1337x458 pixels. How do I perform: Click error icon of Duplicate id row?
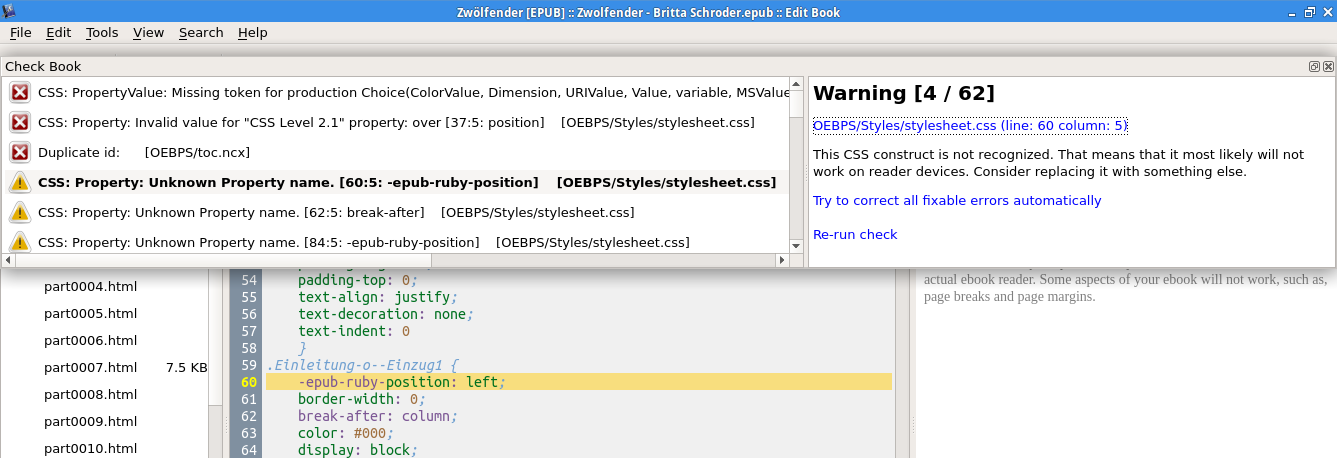pyautogui.click(x=20, y=153)
